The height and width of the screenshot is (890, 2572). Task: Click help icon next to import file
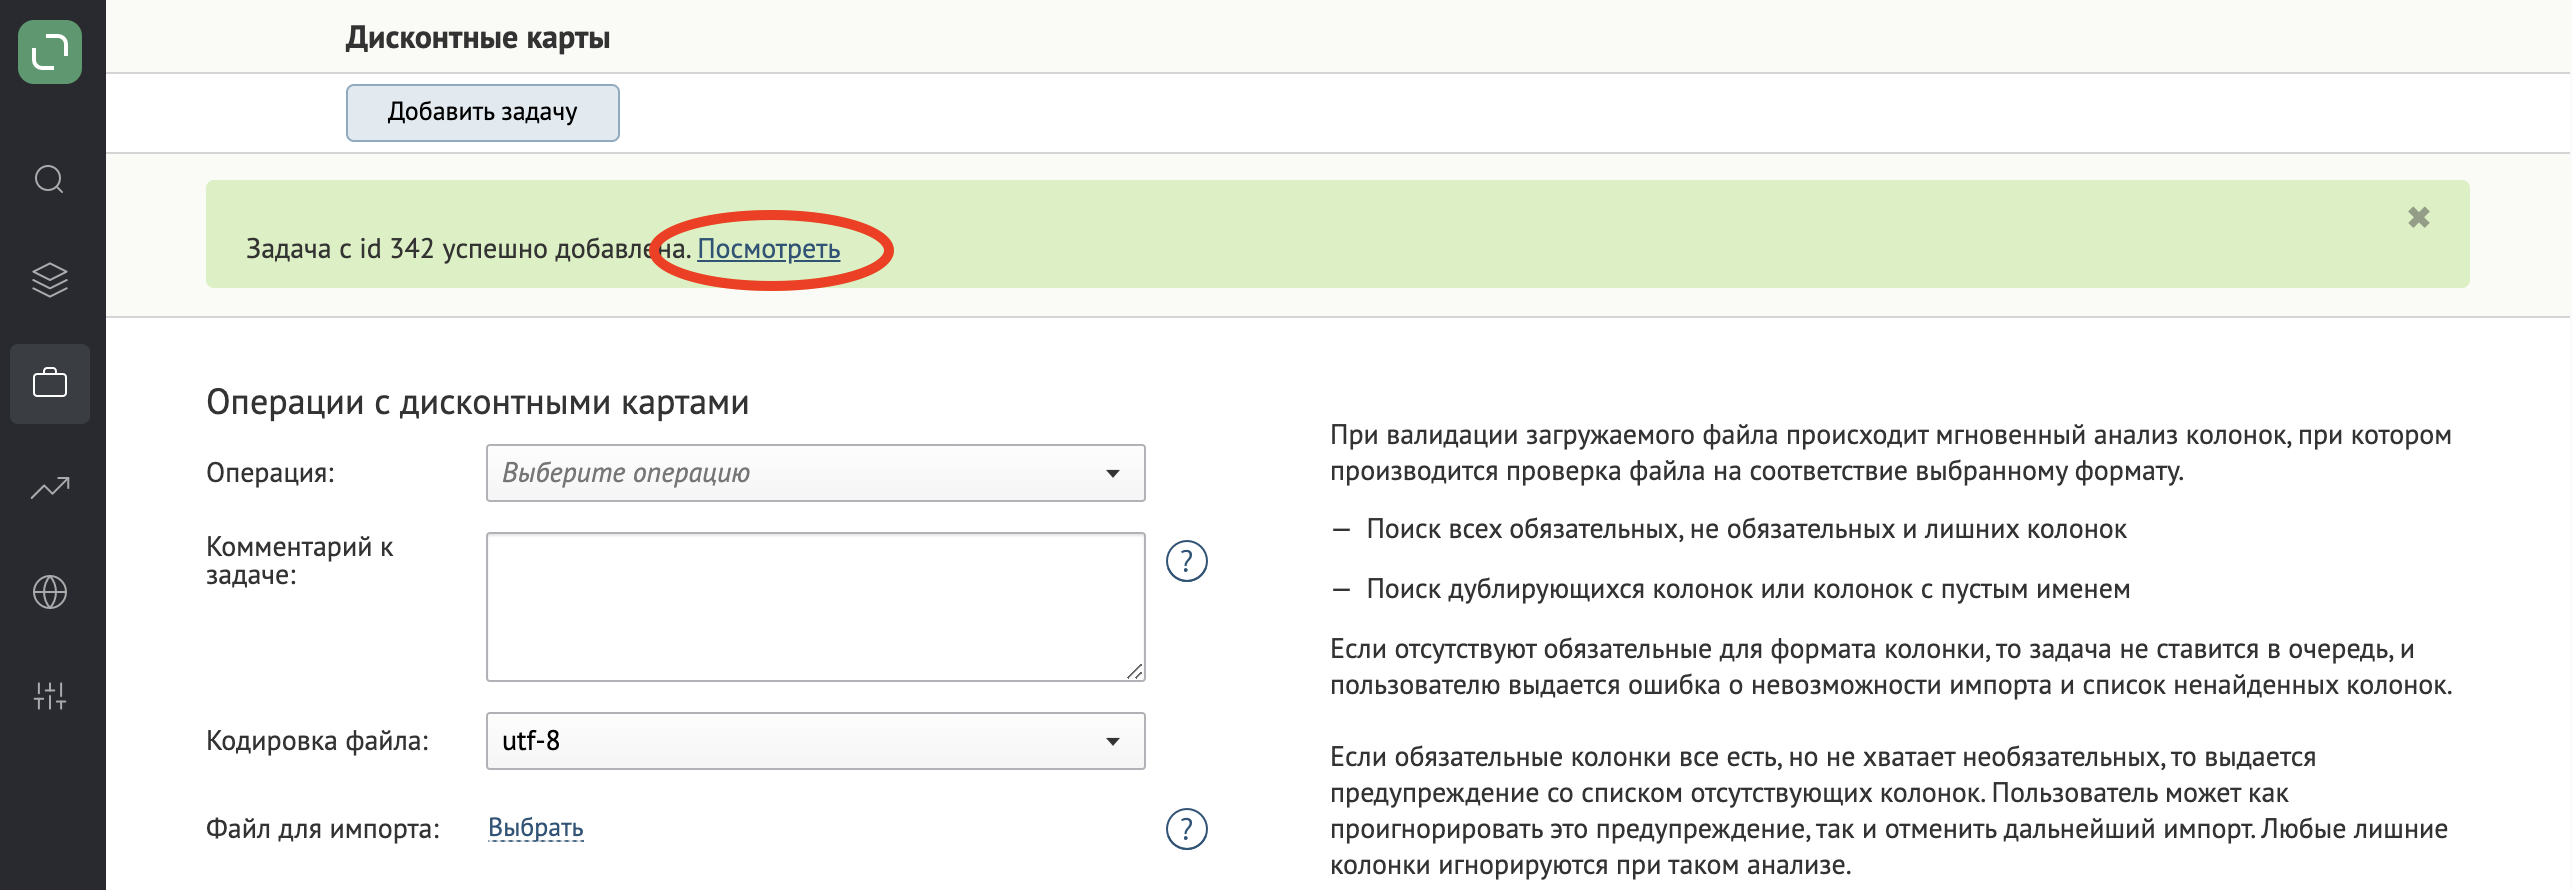point(1187,829)
